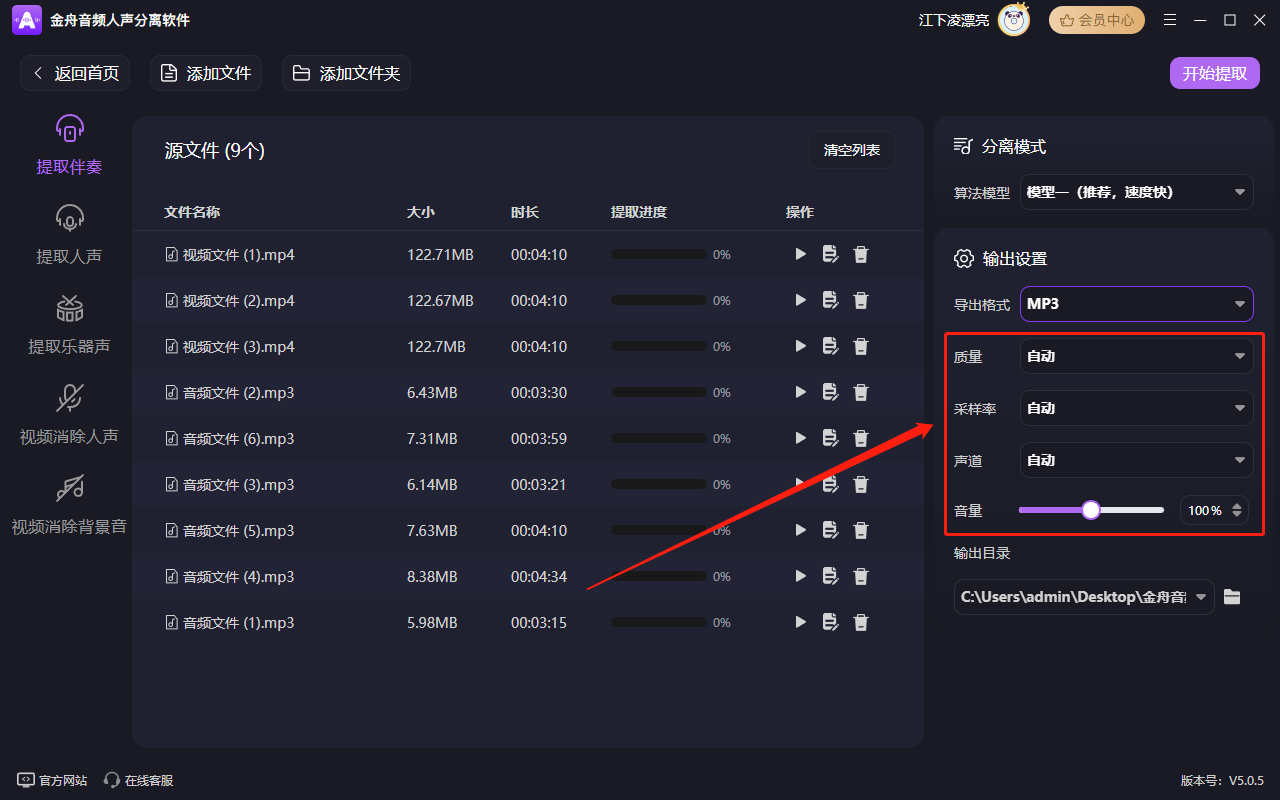Open output folder browser icon
The width and height of the screenshot is (1280, 800).
tap(1231, 596)
